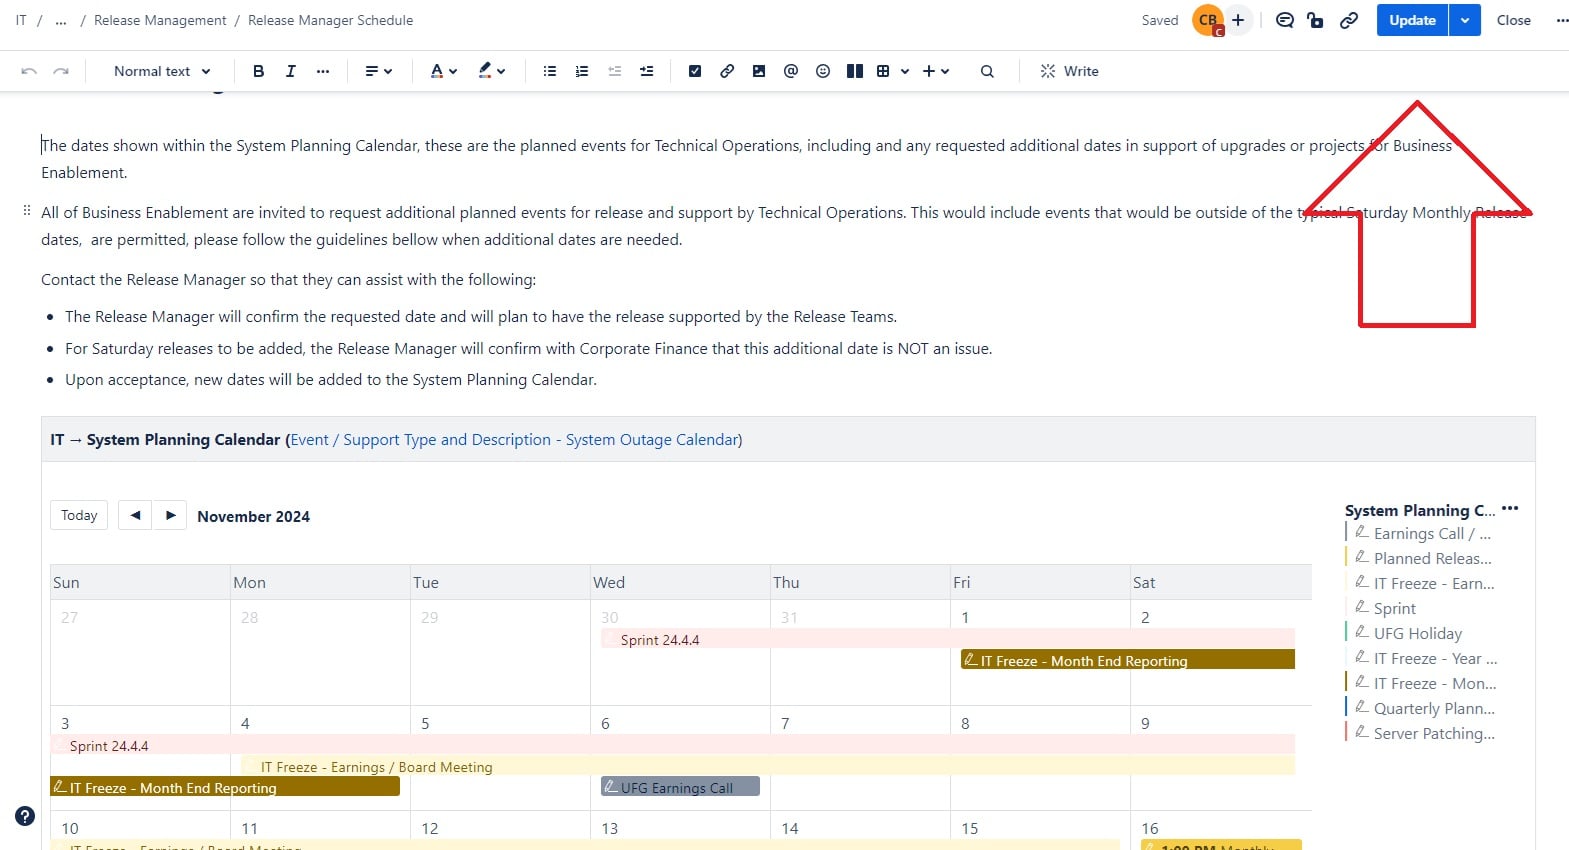This screenshot has height=850, width=1569.
Task: Toggle bold formatting in the toolbar
Action: pyautogui.click(x=258, y=71)
